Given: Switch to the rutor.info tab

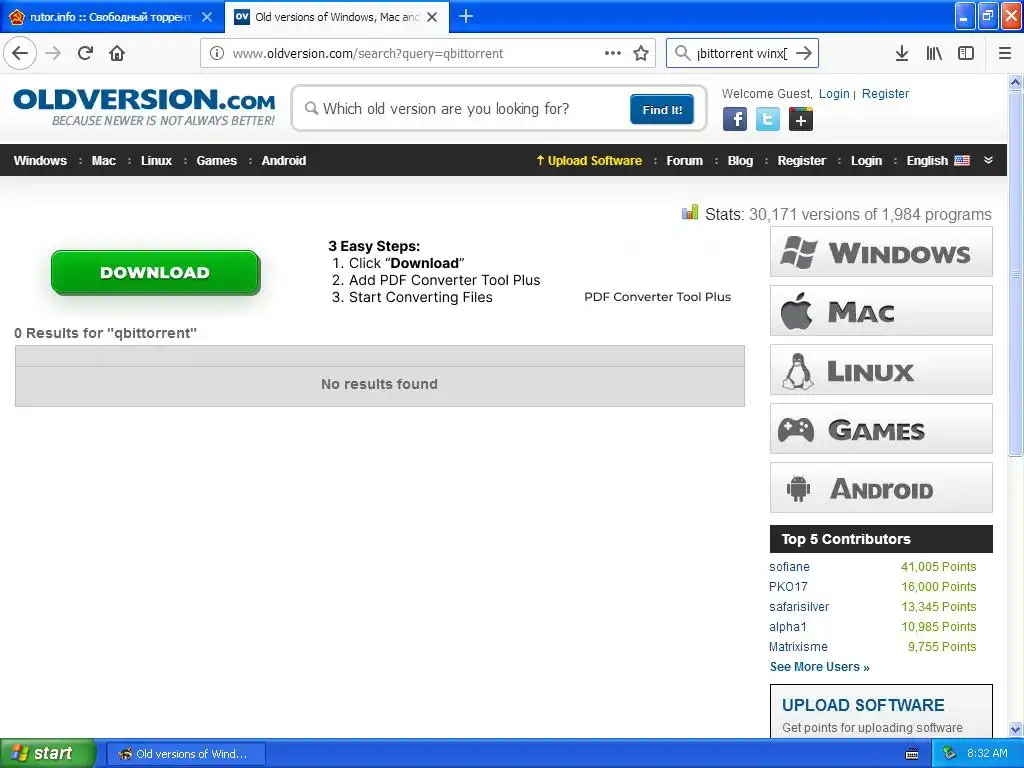Looking at the screenshot, I should 110,17.
